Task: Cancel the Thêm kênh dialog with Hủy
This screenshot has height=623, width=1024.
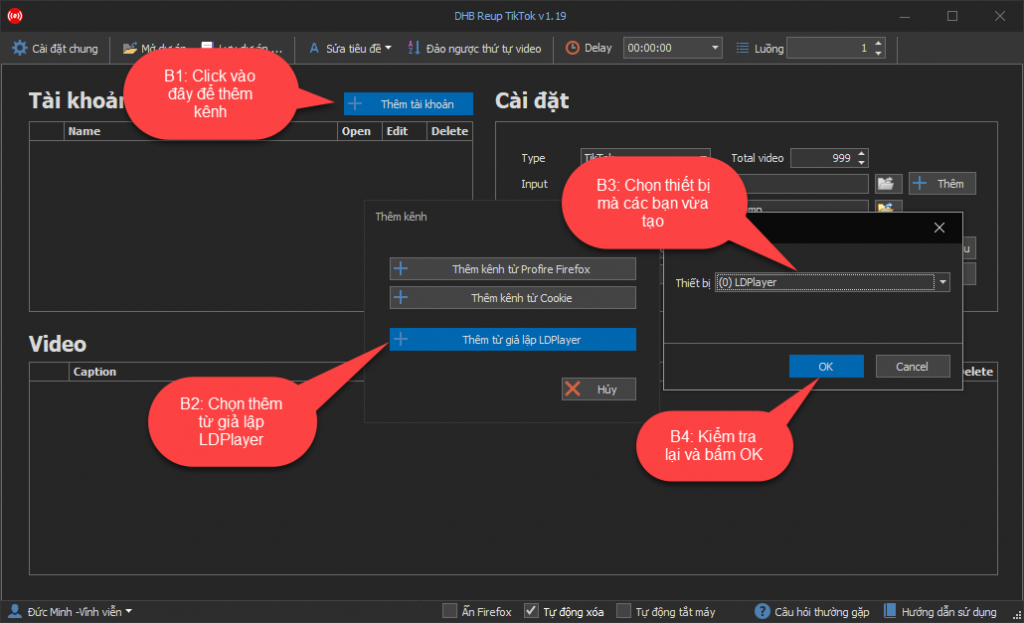Action: click(x=598, y=389)
